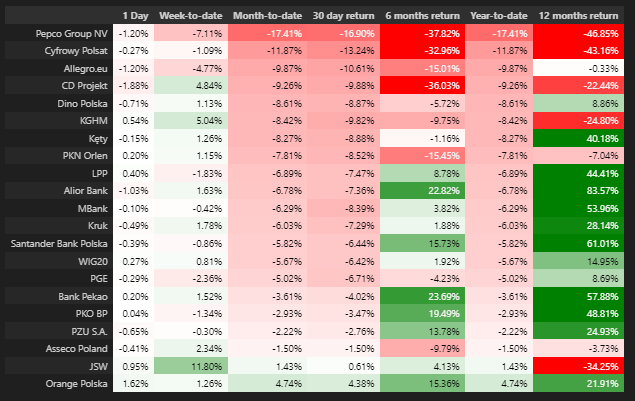Click the Santander Bank Polska row label
The width and height of the screenshot is (635, 401).
click(59, 243)
